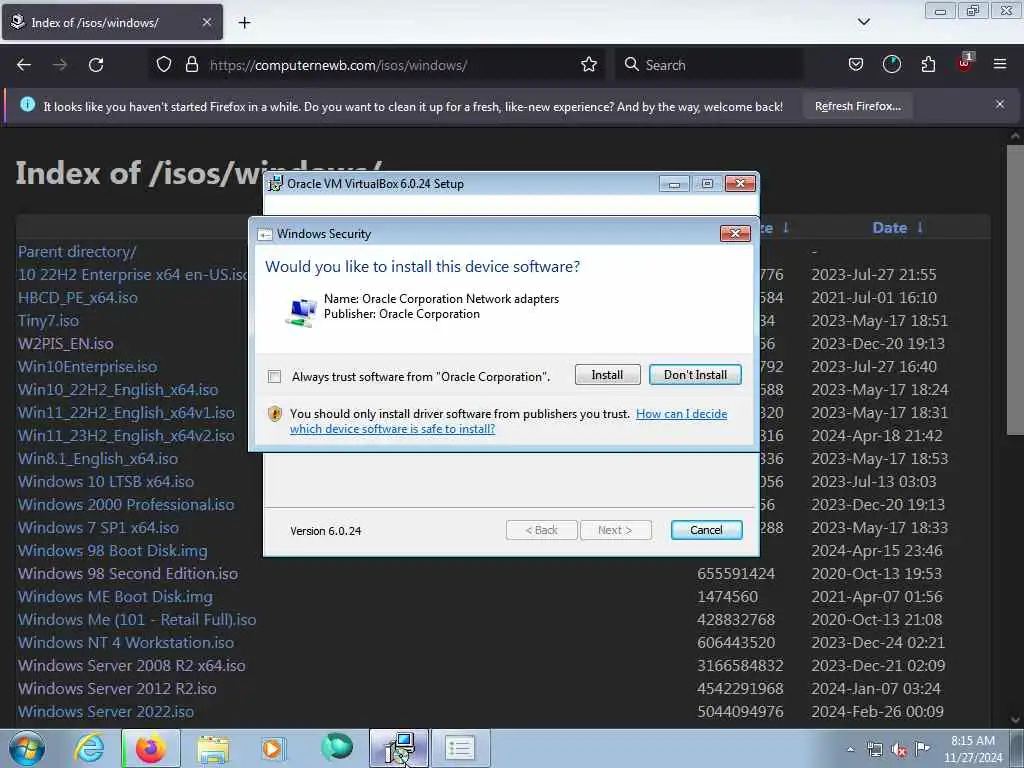The width and height of the screenshot is (1024, 768).
Task: Open the Pocket save icon
Action: [856, 65]
